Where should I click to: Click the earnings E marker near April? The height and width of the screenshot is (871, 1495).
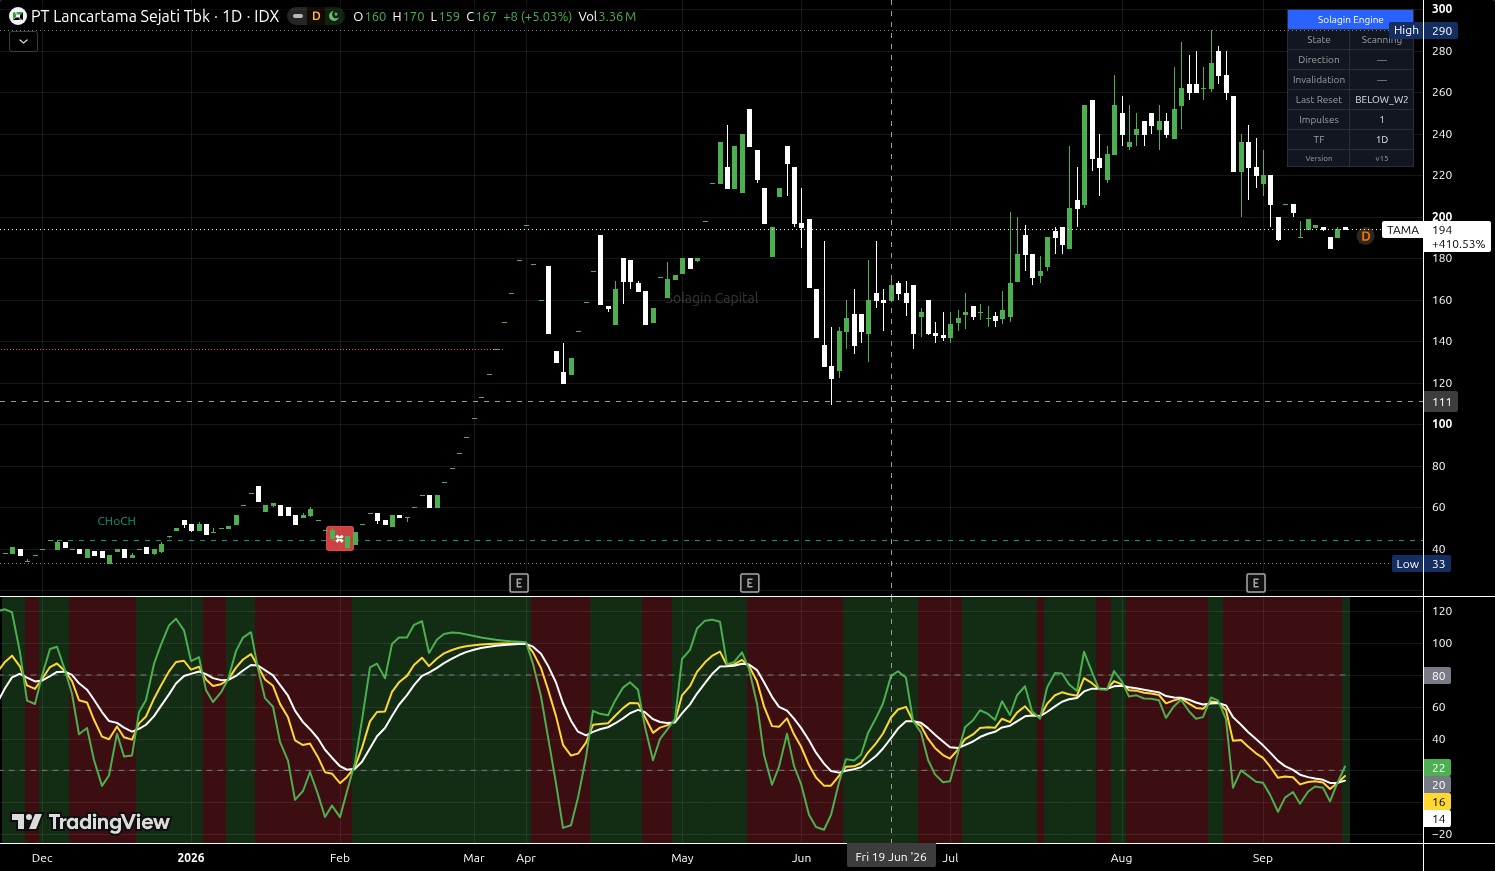tap(518, 583)
